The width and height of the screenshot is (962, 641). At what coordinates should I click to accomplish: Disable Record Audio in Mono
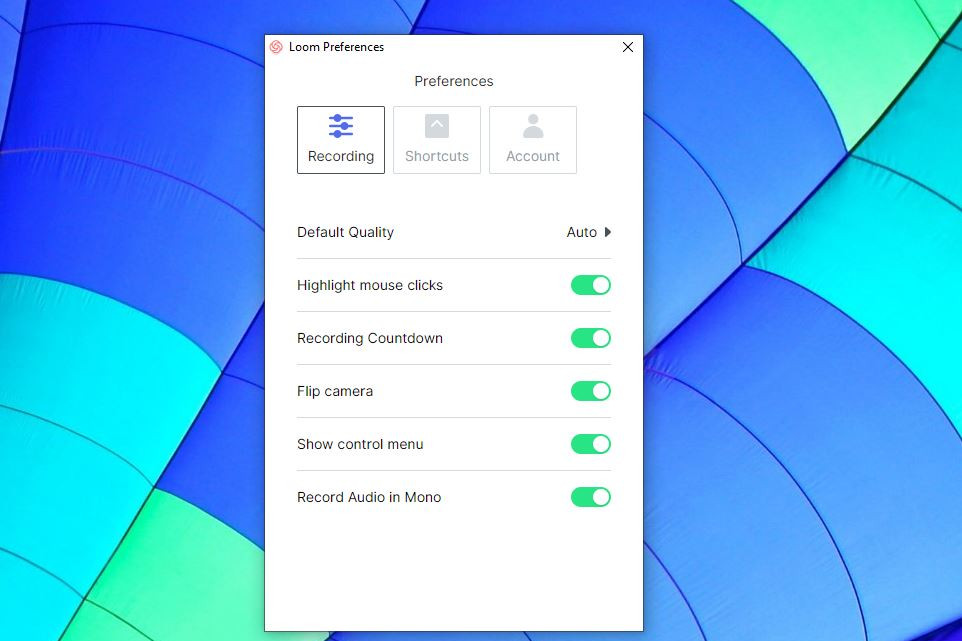(590, 497)
